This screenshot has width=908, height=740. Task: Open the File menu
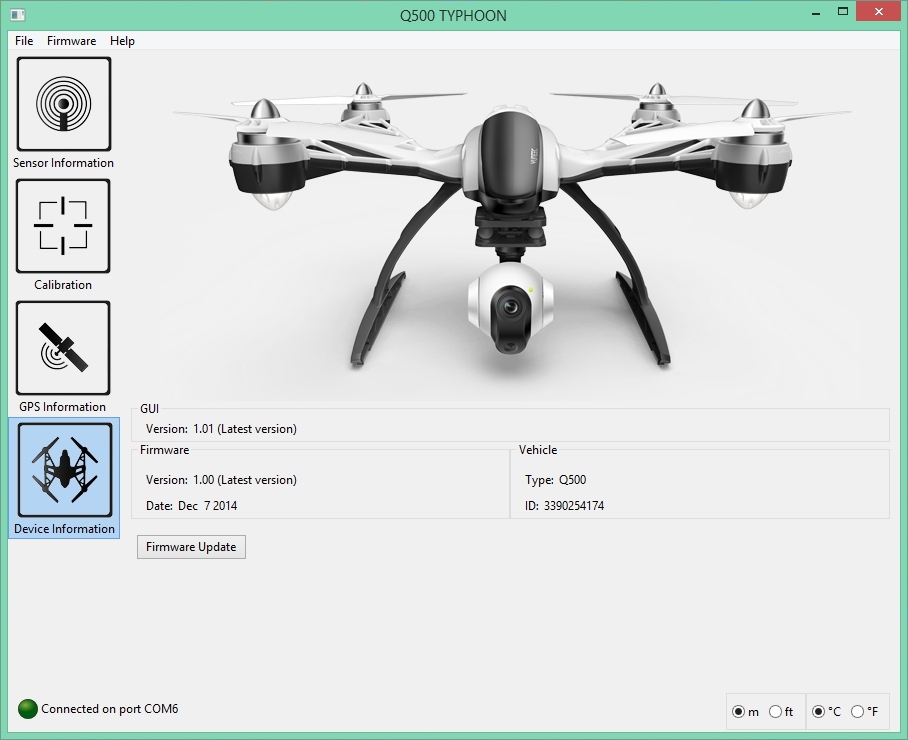pos(24,41)
